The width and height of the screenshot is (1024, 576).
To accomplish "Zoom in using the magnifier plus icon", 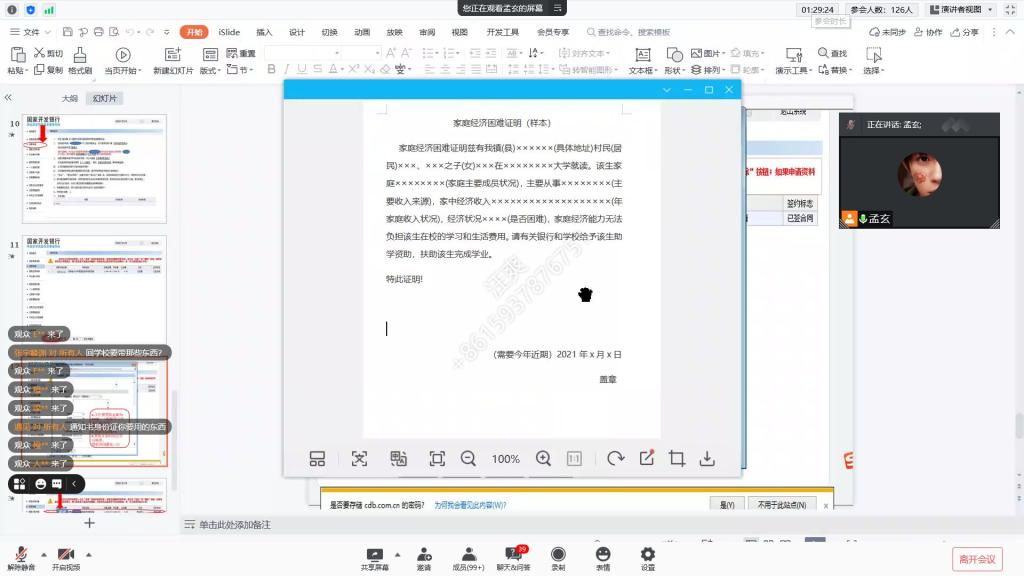I will pos(543,458).
